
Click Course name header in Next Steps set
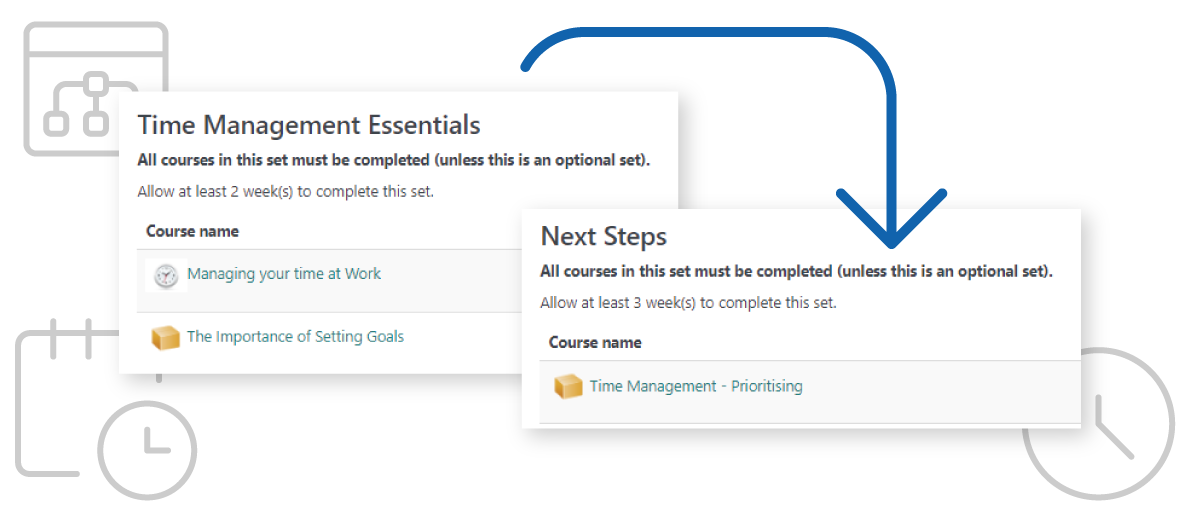tap(595, 342)
